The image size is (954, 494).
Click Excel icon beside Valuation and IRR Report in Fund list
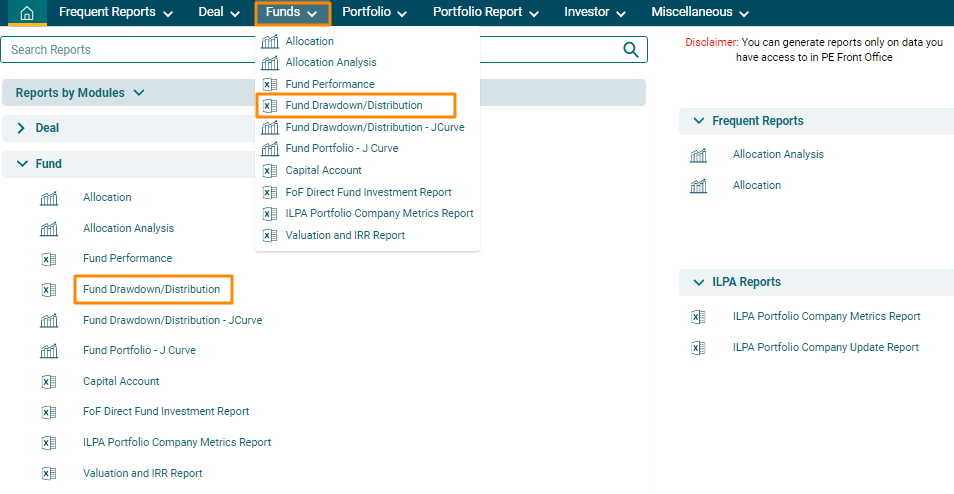point(49,474)
